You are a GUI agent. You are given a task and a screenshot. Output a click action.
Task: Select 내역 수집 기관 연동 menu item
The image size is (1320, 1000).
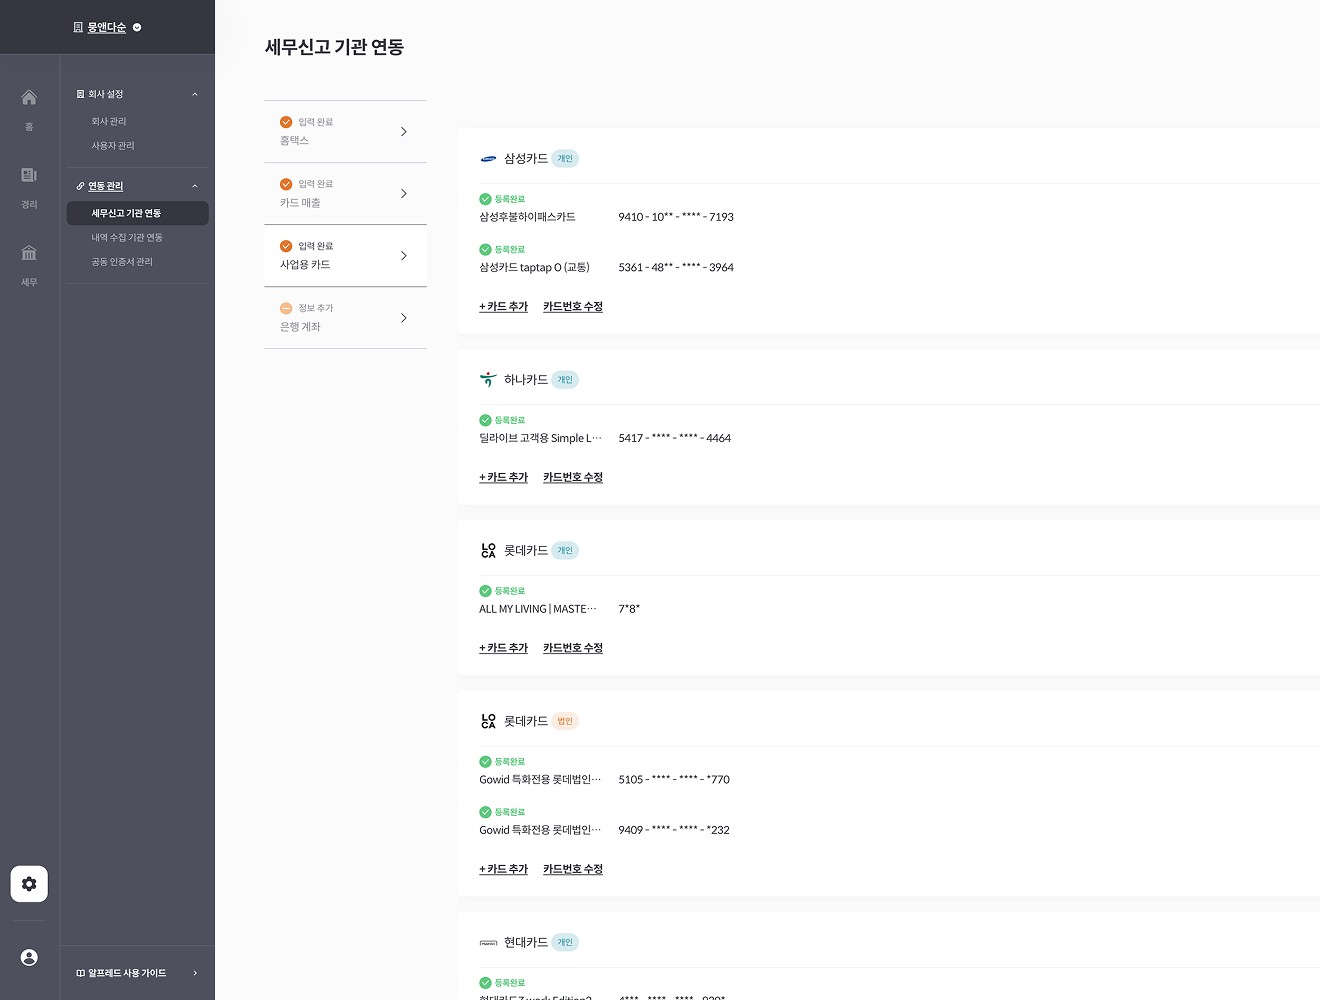pyautogui.click(x=124, y=237)
